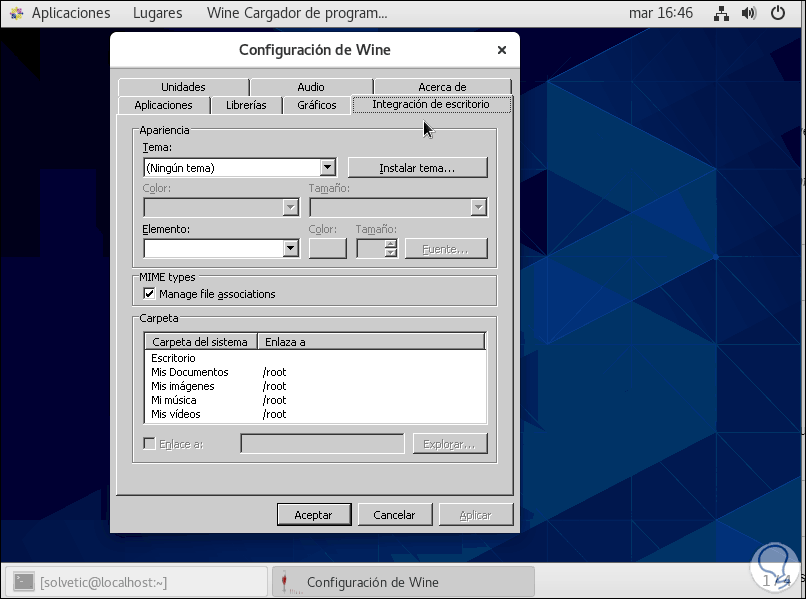Close the Configuración de Wine dialog

point(501,50)
